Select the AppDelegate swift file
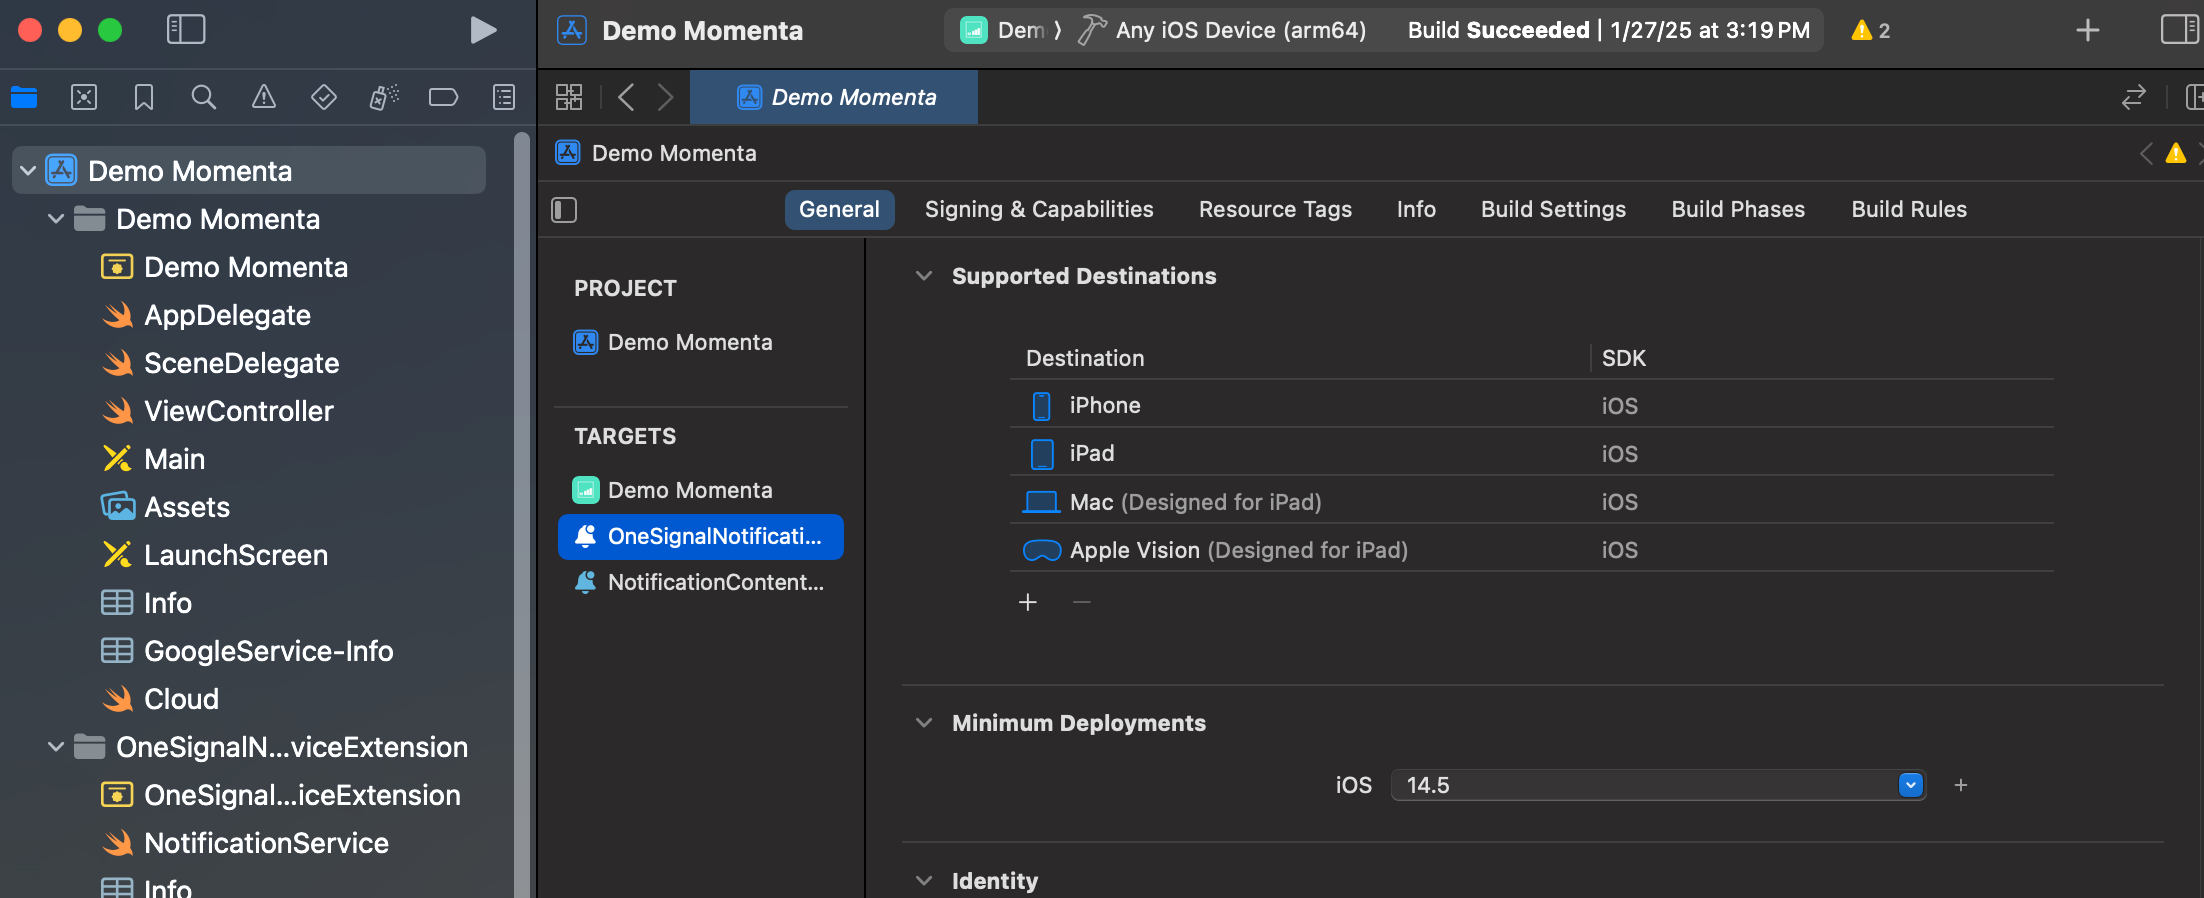Viewport: 2204px width, 898px height. (x=228, y=315)
